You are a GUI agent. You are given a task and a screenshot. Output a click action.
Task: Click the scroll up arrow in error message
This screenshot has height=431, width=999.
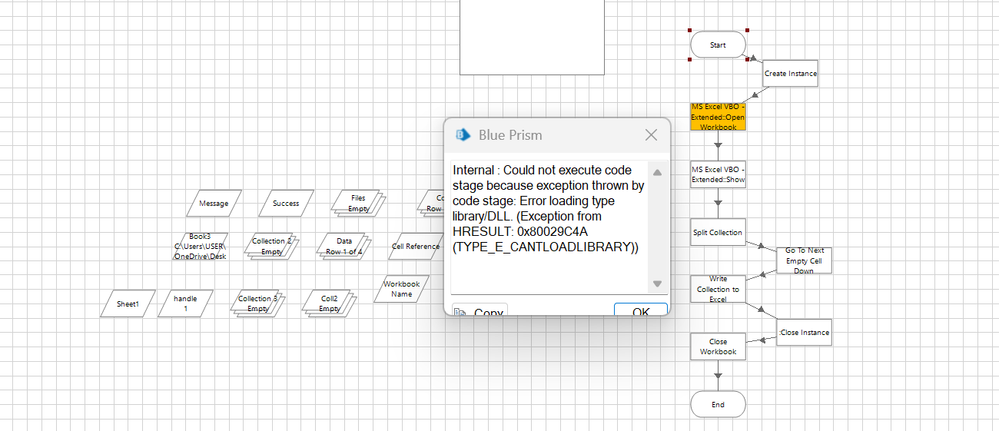click(658, 172)
